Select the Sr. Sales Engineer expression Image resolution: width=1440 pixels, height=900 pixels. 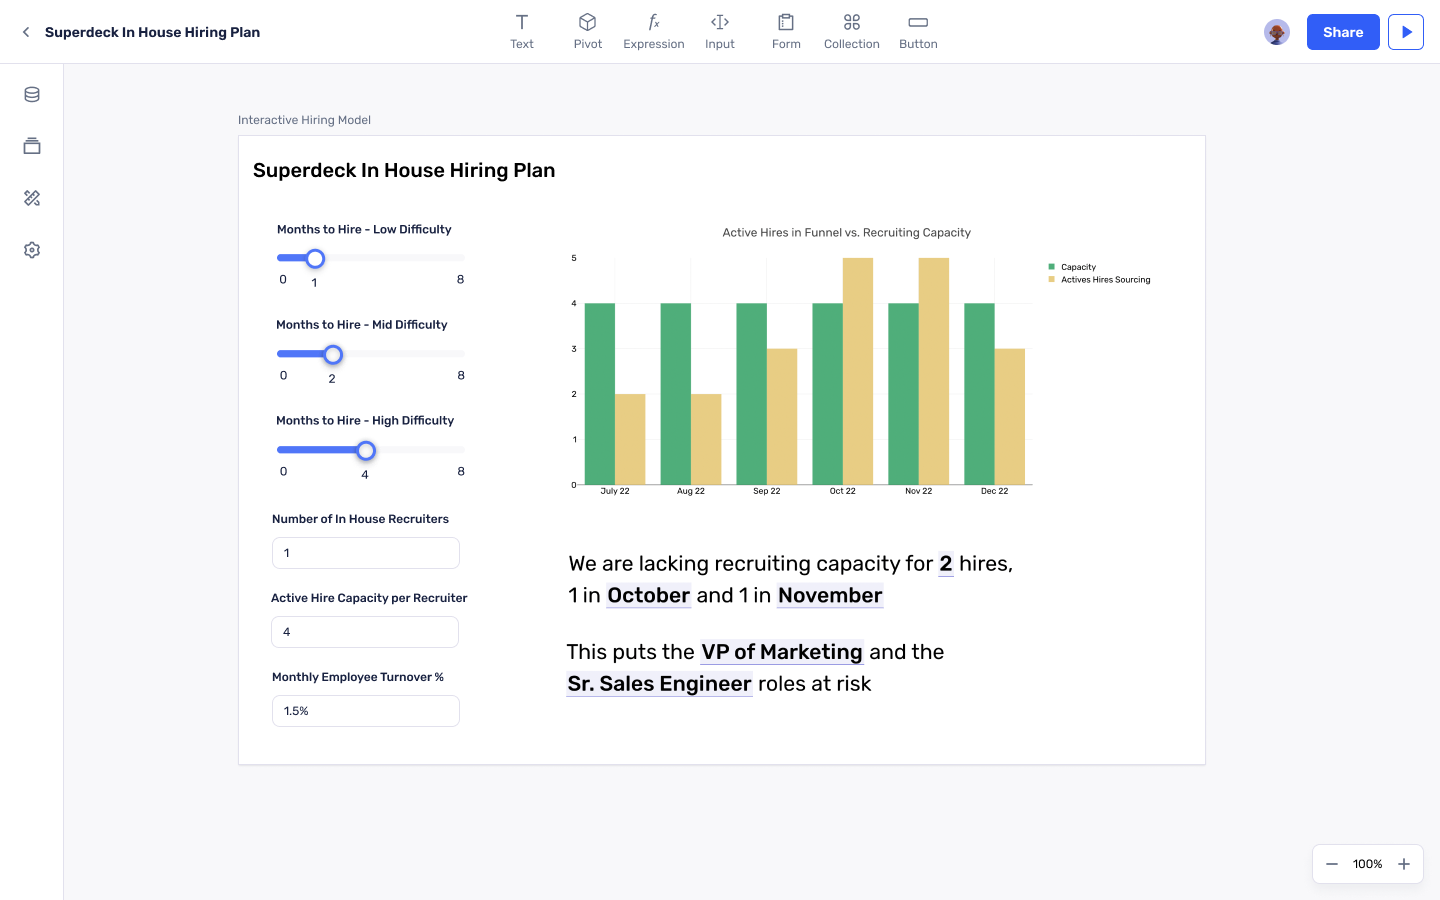click(x=659, y=684)
